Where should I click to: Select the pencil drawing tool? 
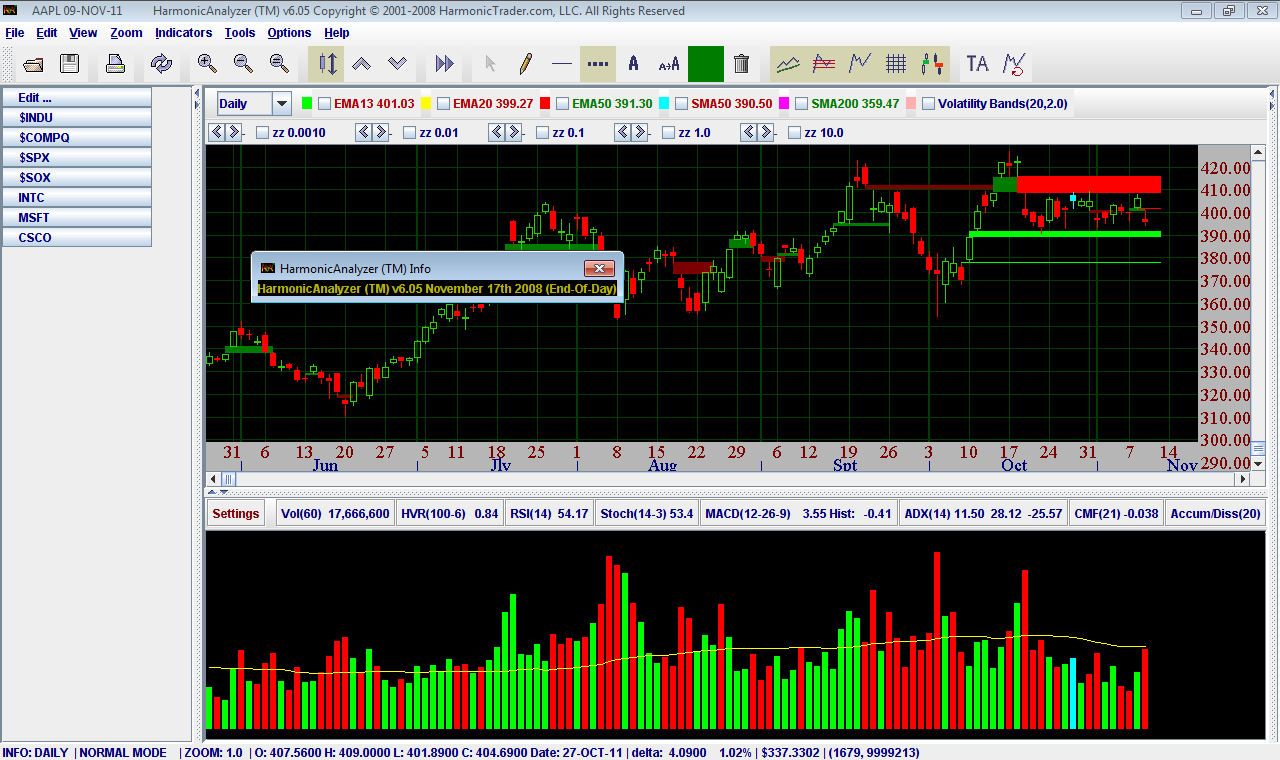[525, 64]
